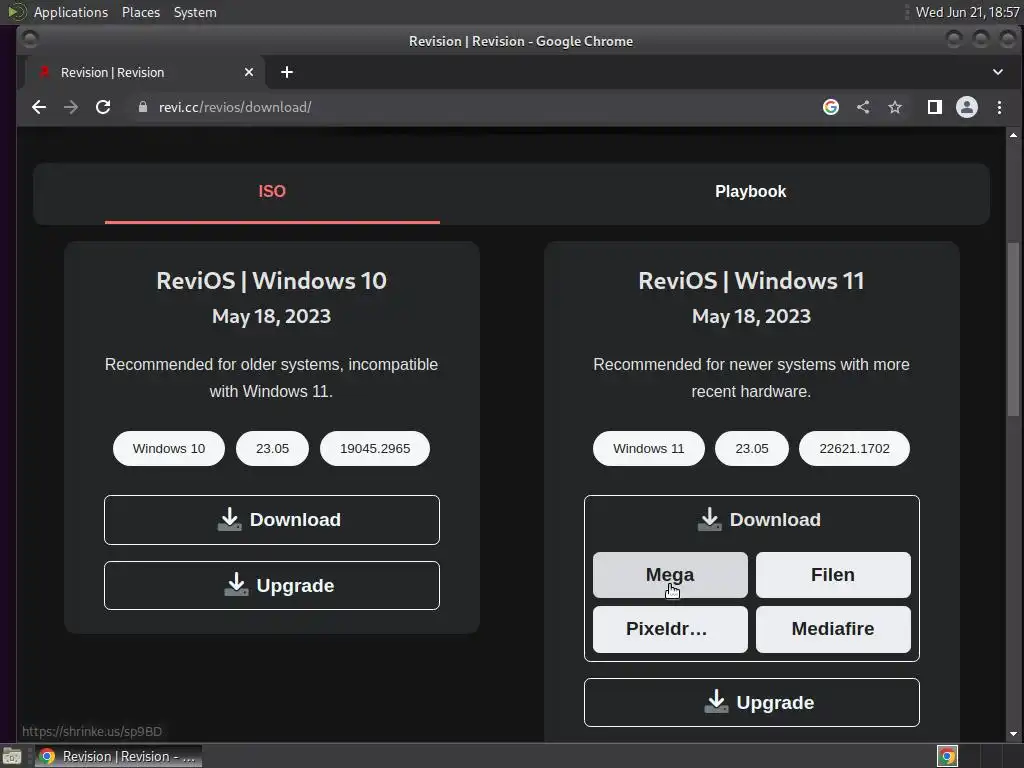The image size is (1024, 768).
Task: Open the Places menu
Action: [x=140, y=12]
